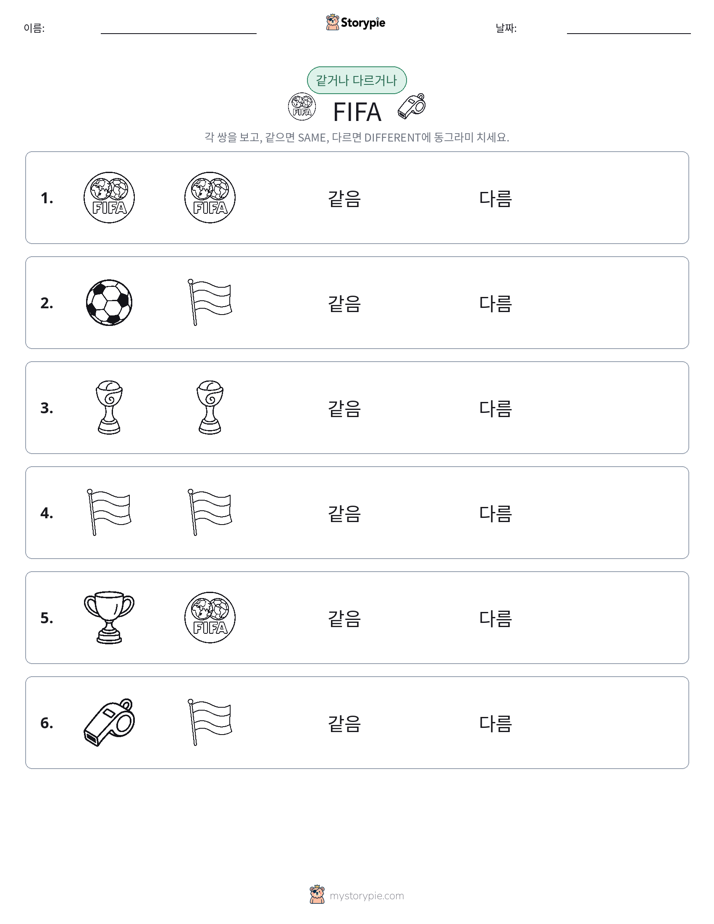
Task: Click the flag icon in row 2
Action: [210, 302]
